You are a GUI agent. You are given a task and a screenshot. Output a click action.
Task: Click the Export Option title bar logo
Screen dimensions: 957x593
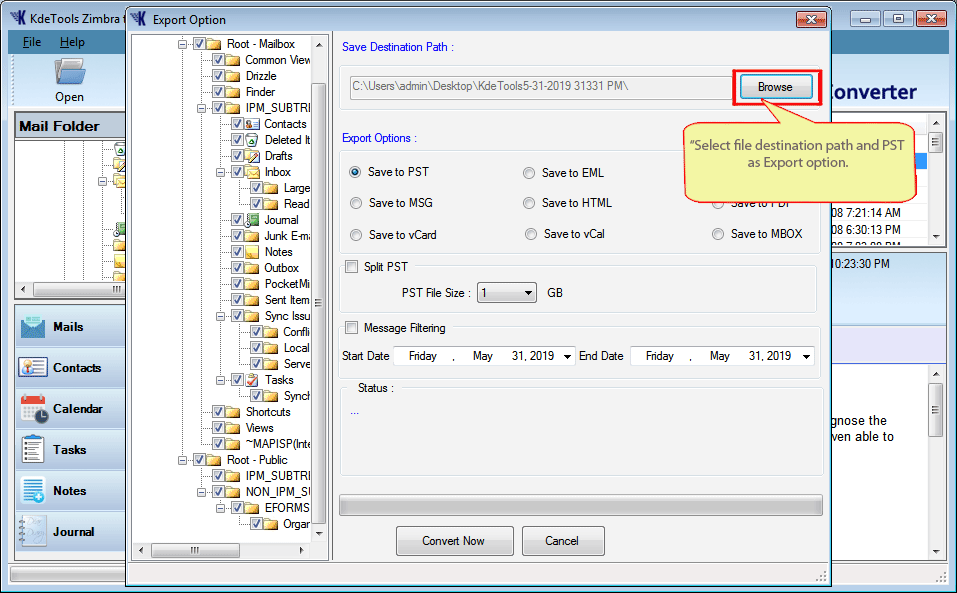pos(139,19)
